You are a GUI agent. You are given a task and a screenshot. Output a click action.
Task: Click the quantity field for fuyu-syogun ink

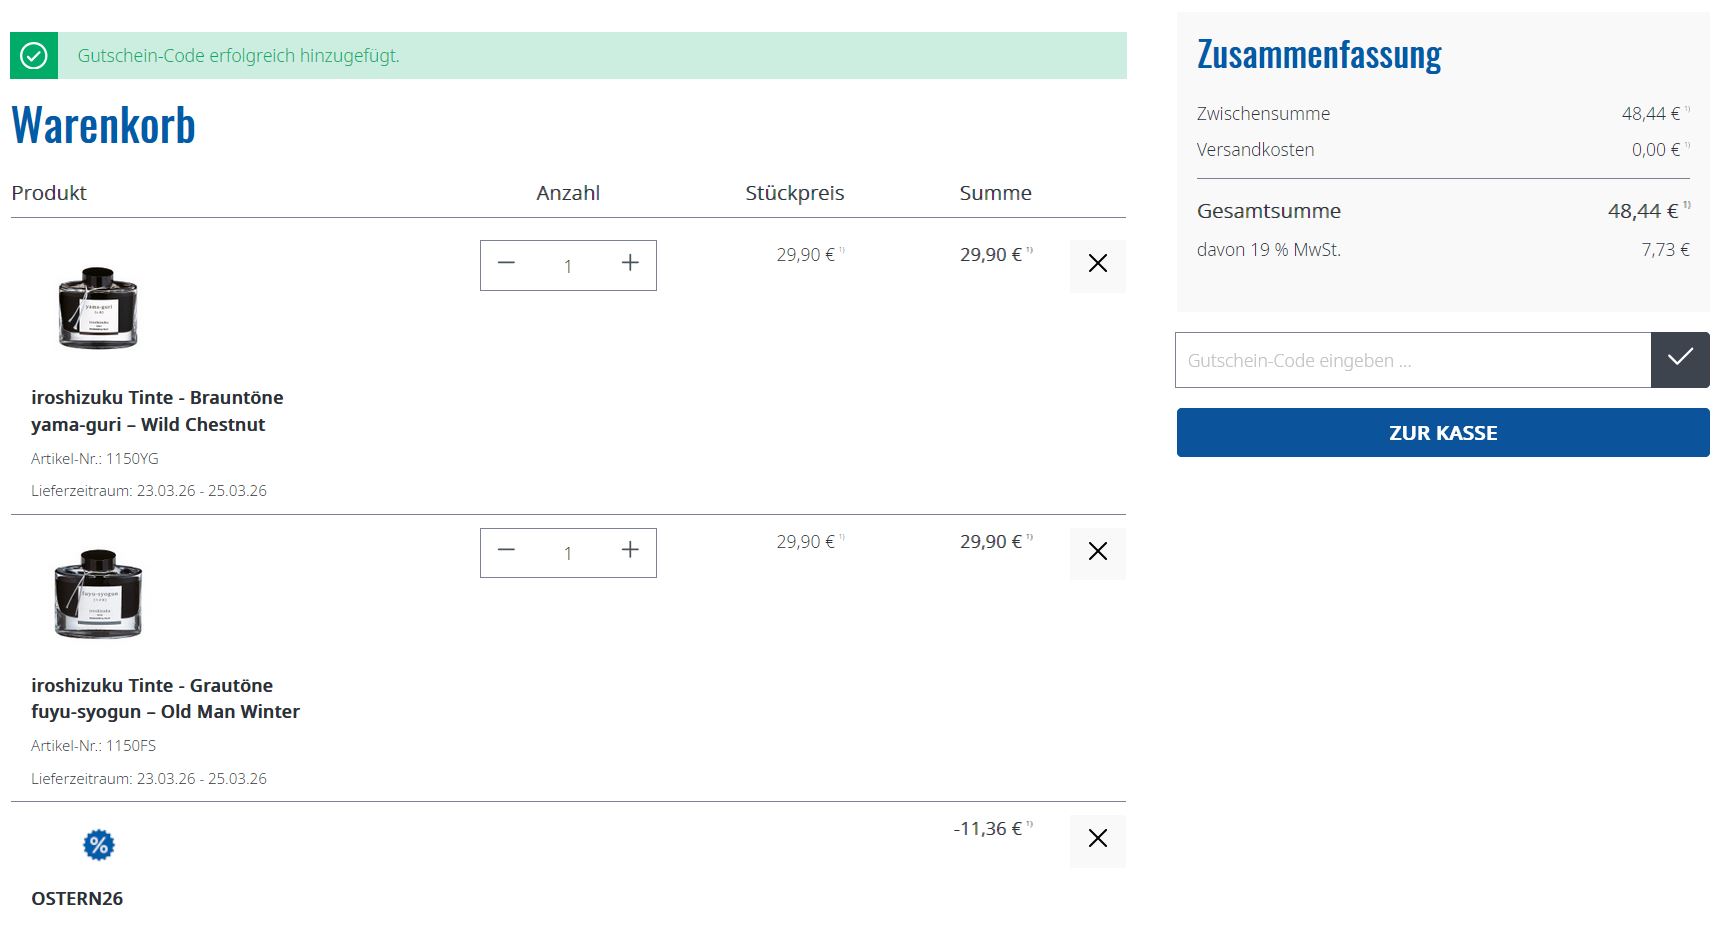point(568,553)
